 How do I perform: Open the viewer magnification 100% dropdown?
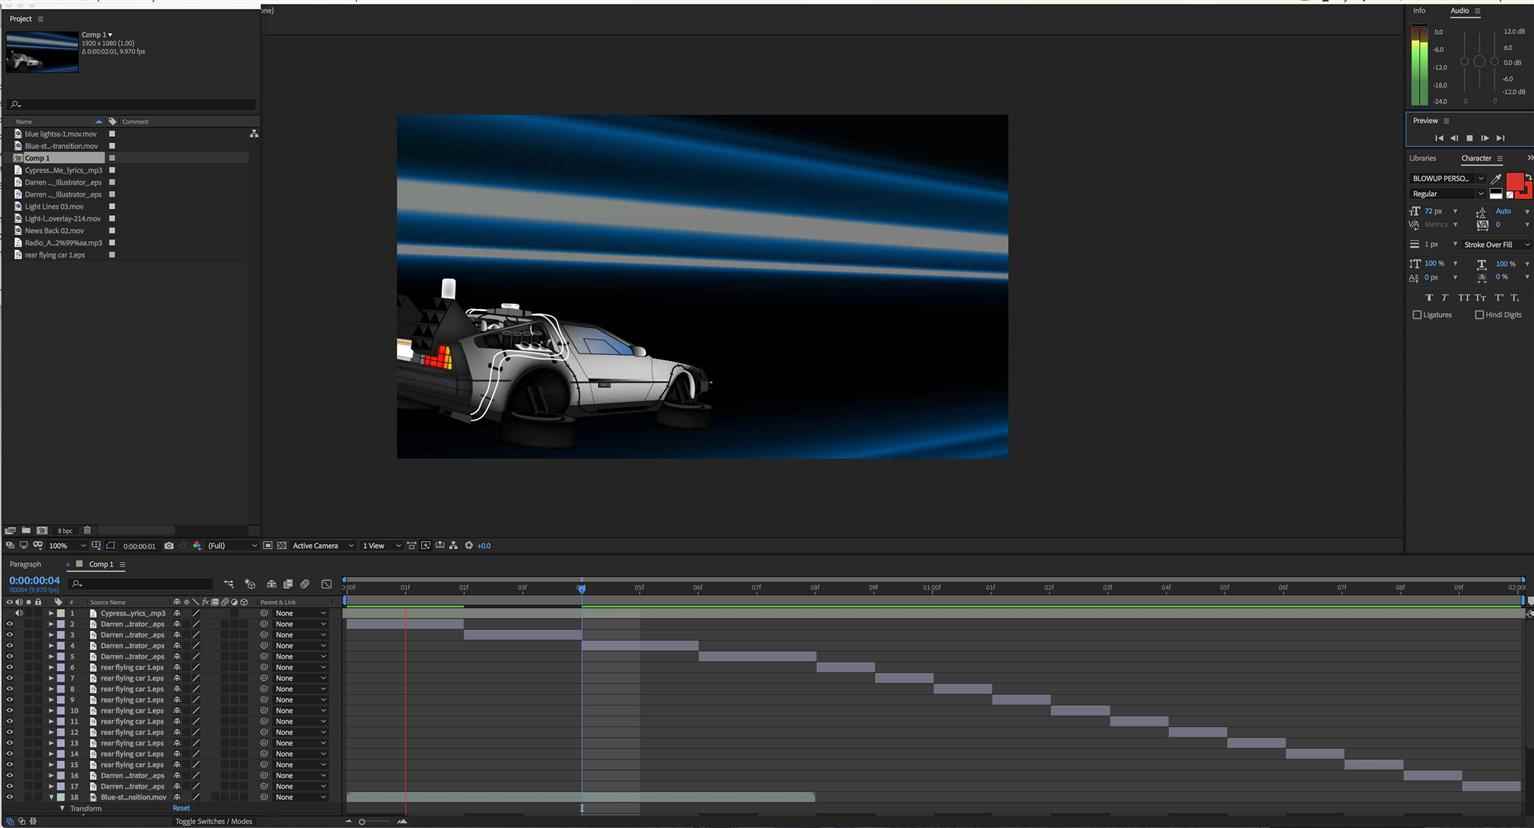coord(67,546)
